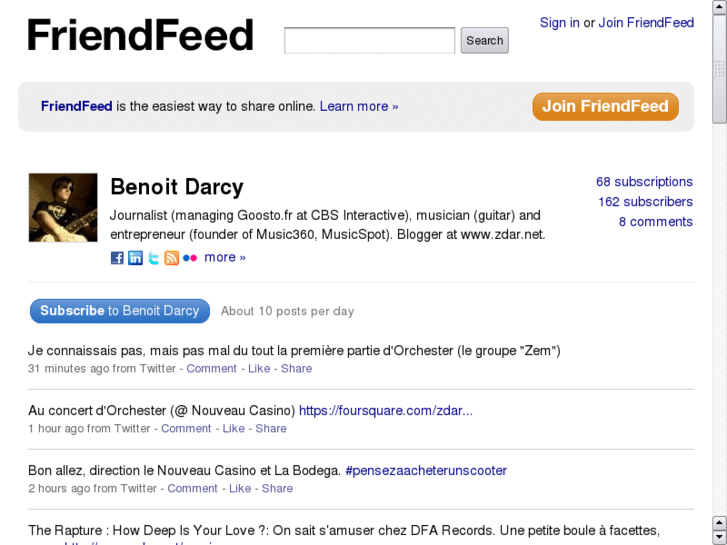View the 162 subscribers list

point(645,202)
